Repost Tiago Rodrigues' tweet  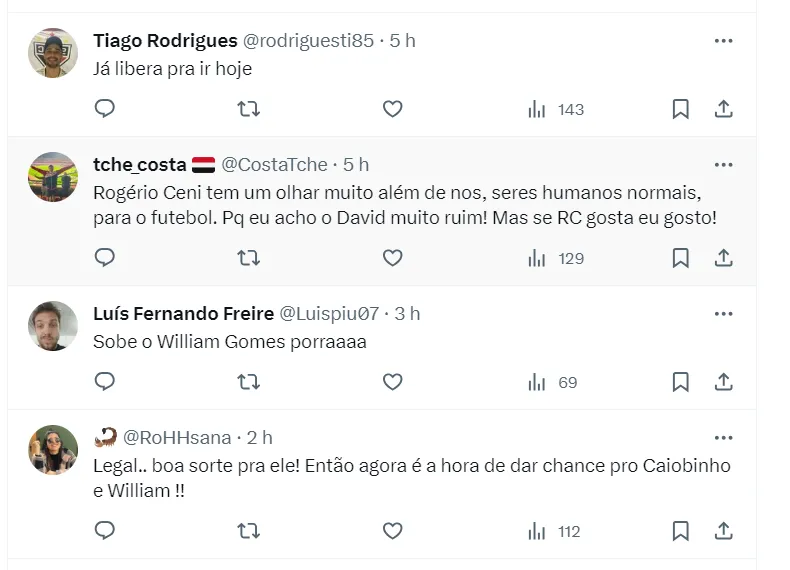tap(249, 109)
